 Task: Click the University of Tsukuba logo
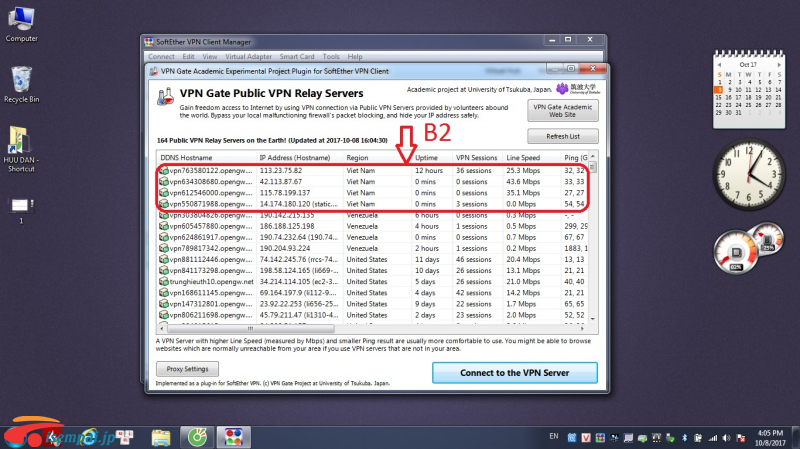tap(578, 89)
